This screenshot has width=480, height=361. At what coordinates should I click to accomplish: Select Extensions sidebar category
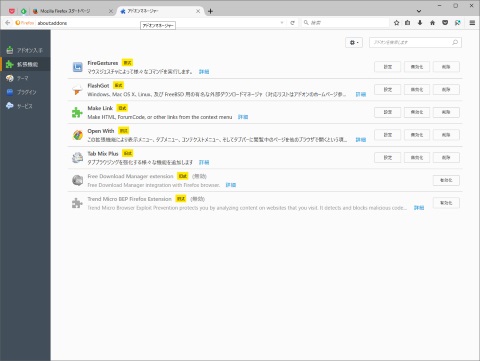click(25, 64)
